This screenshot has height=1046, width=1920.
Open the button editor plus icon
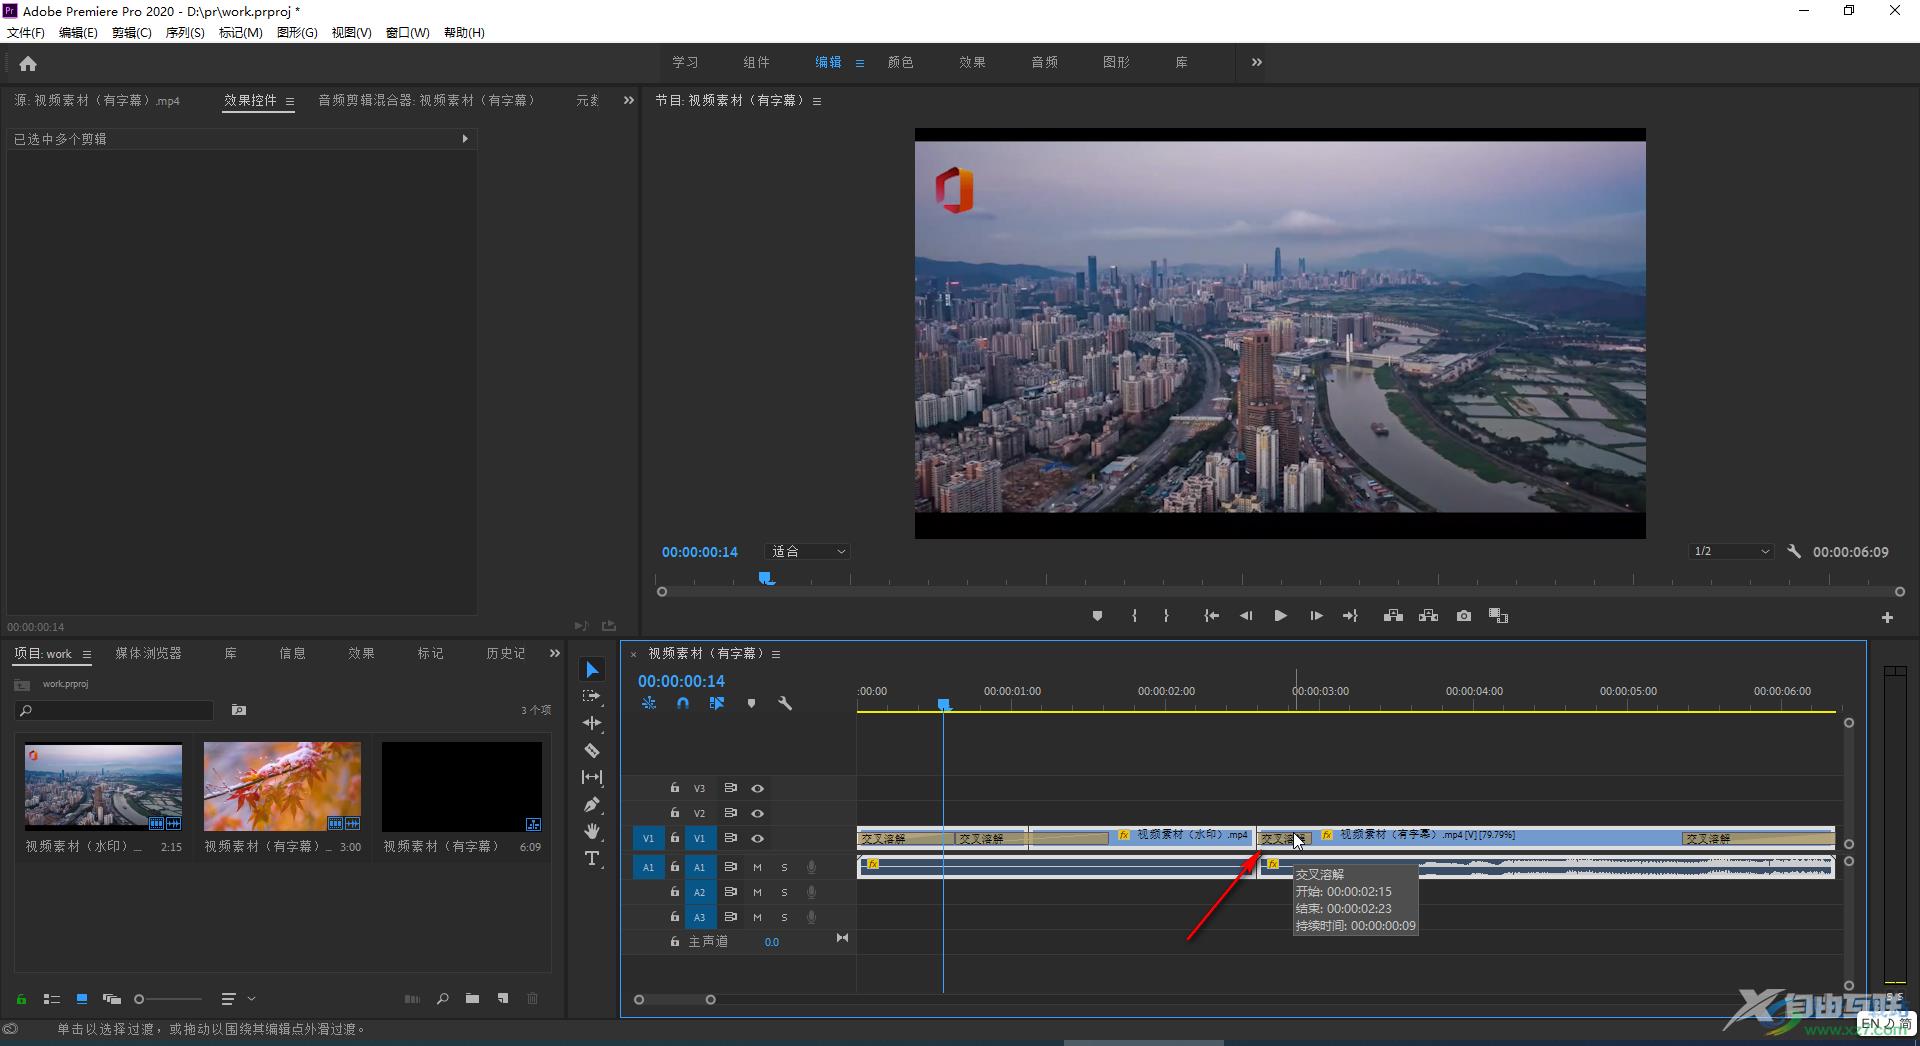tap(1887, 618)
